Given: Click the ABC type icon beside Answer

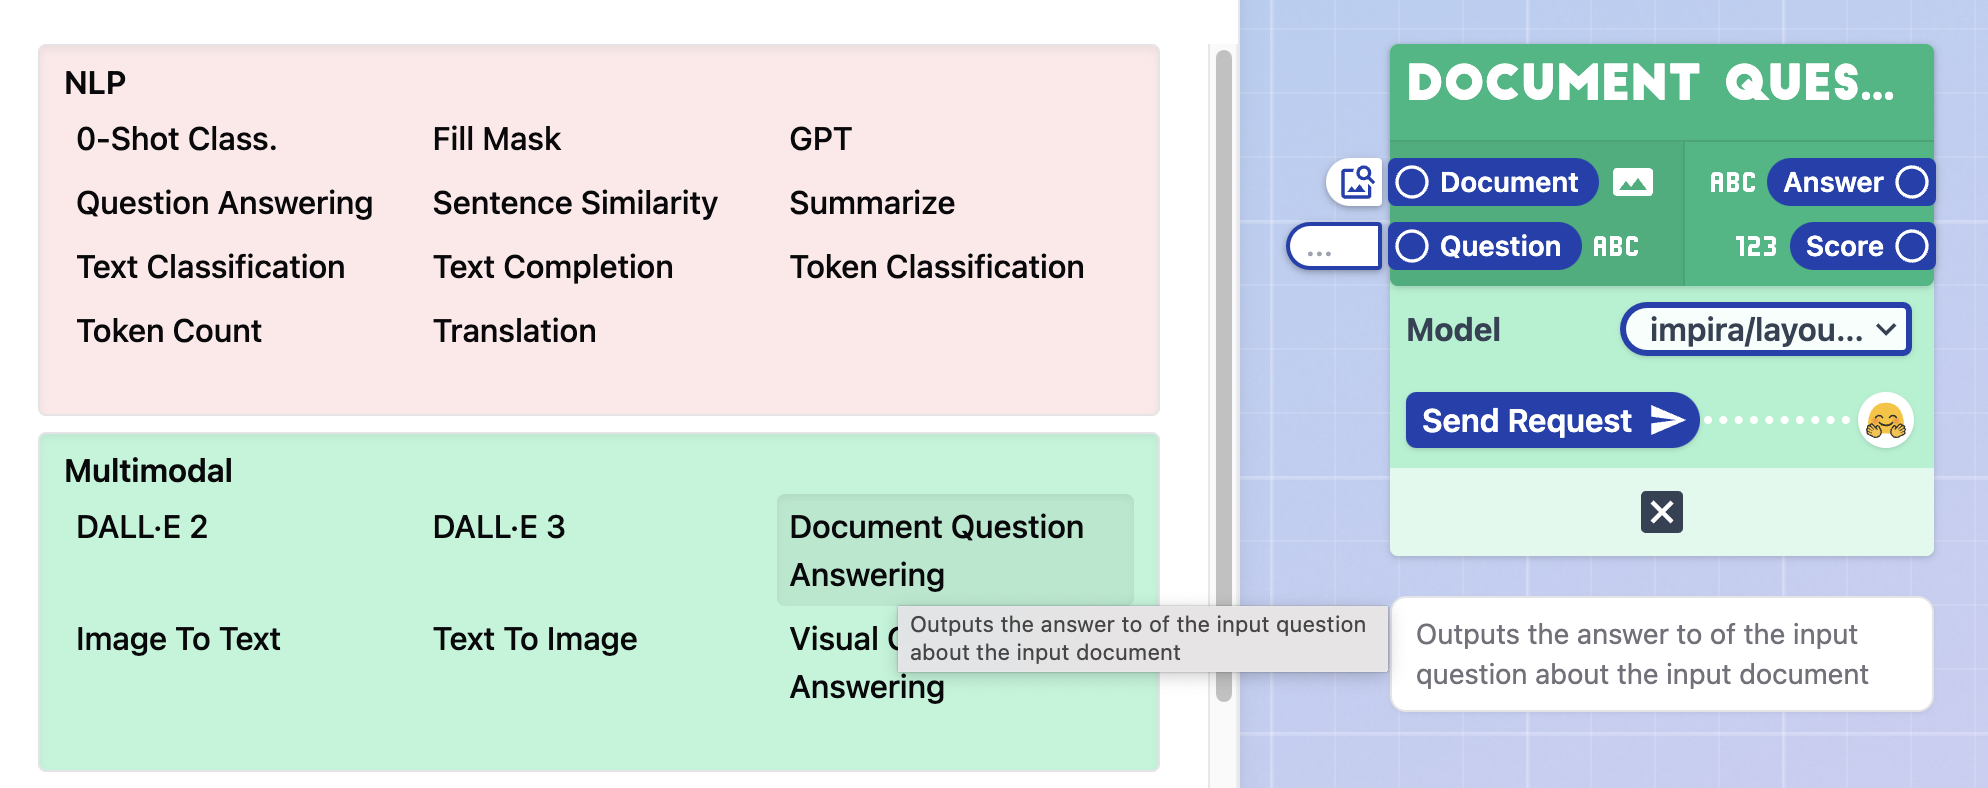Looking at the screenshot, I should [1732, 183].
